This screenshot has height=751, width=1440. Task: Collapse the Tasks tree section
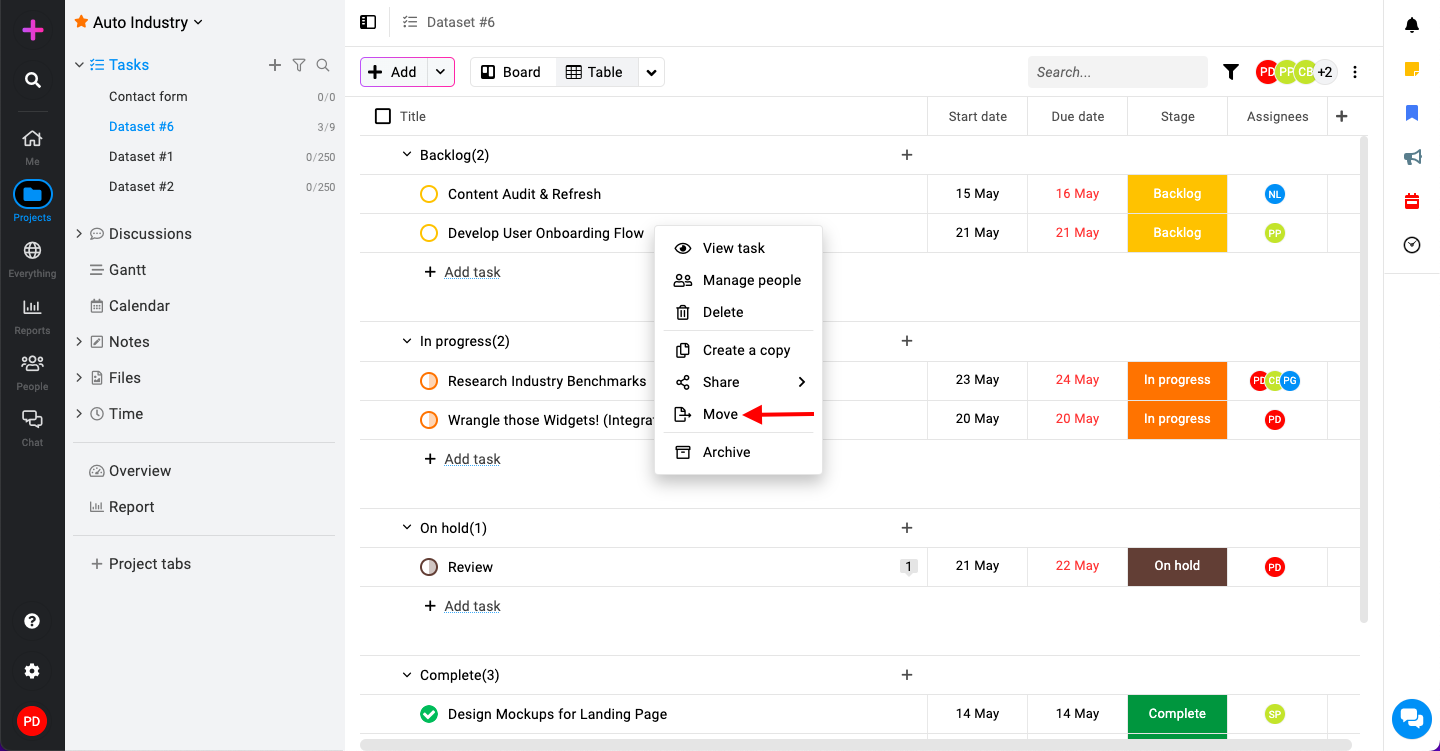(x=79, y=65)
